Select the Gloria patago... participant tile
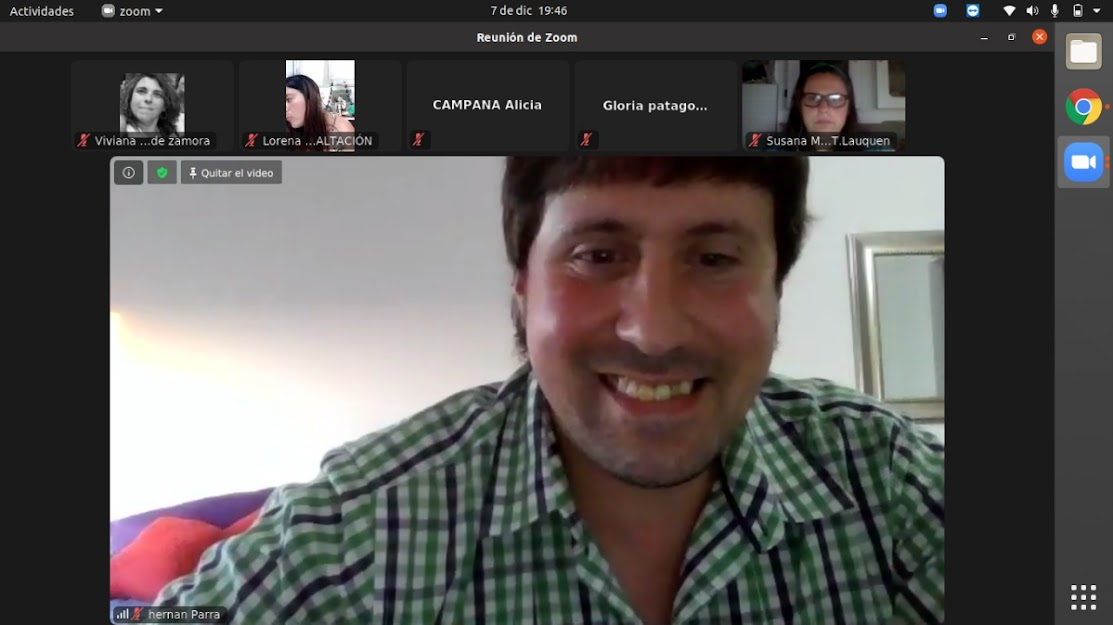This screenshot has height=625, width=1113. (655, 105)
